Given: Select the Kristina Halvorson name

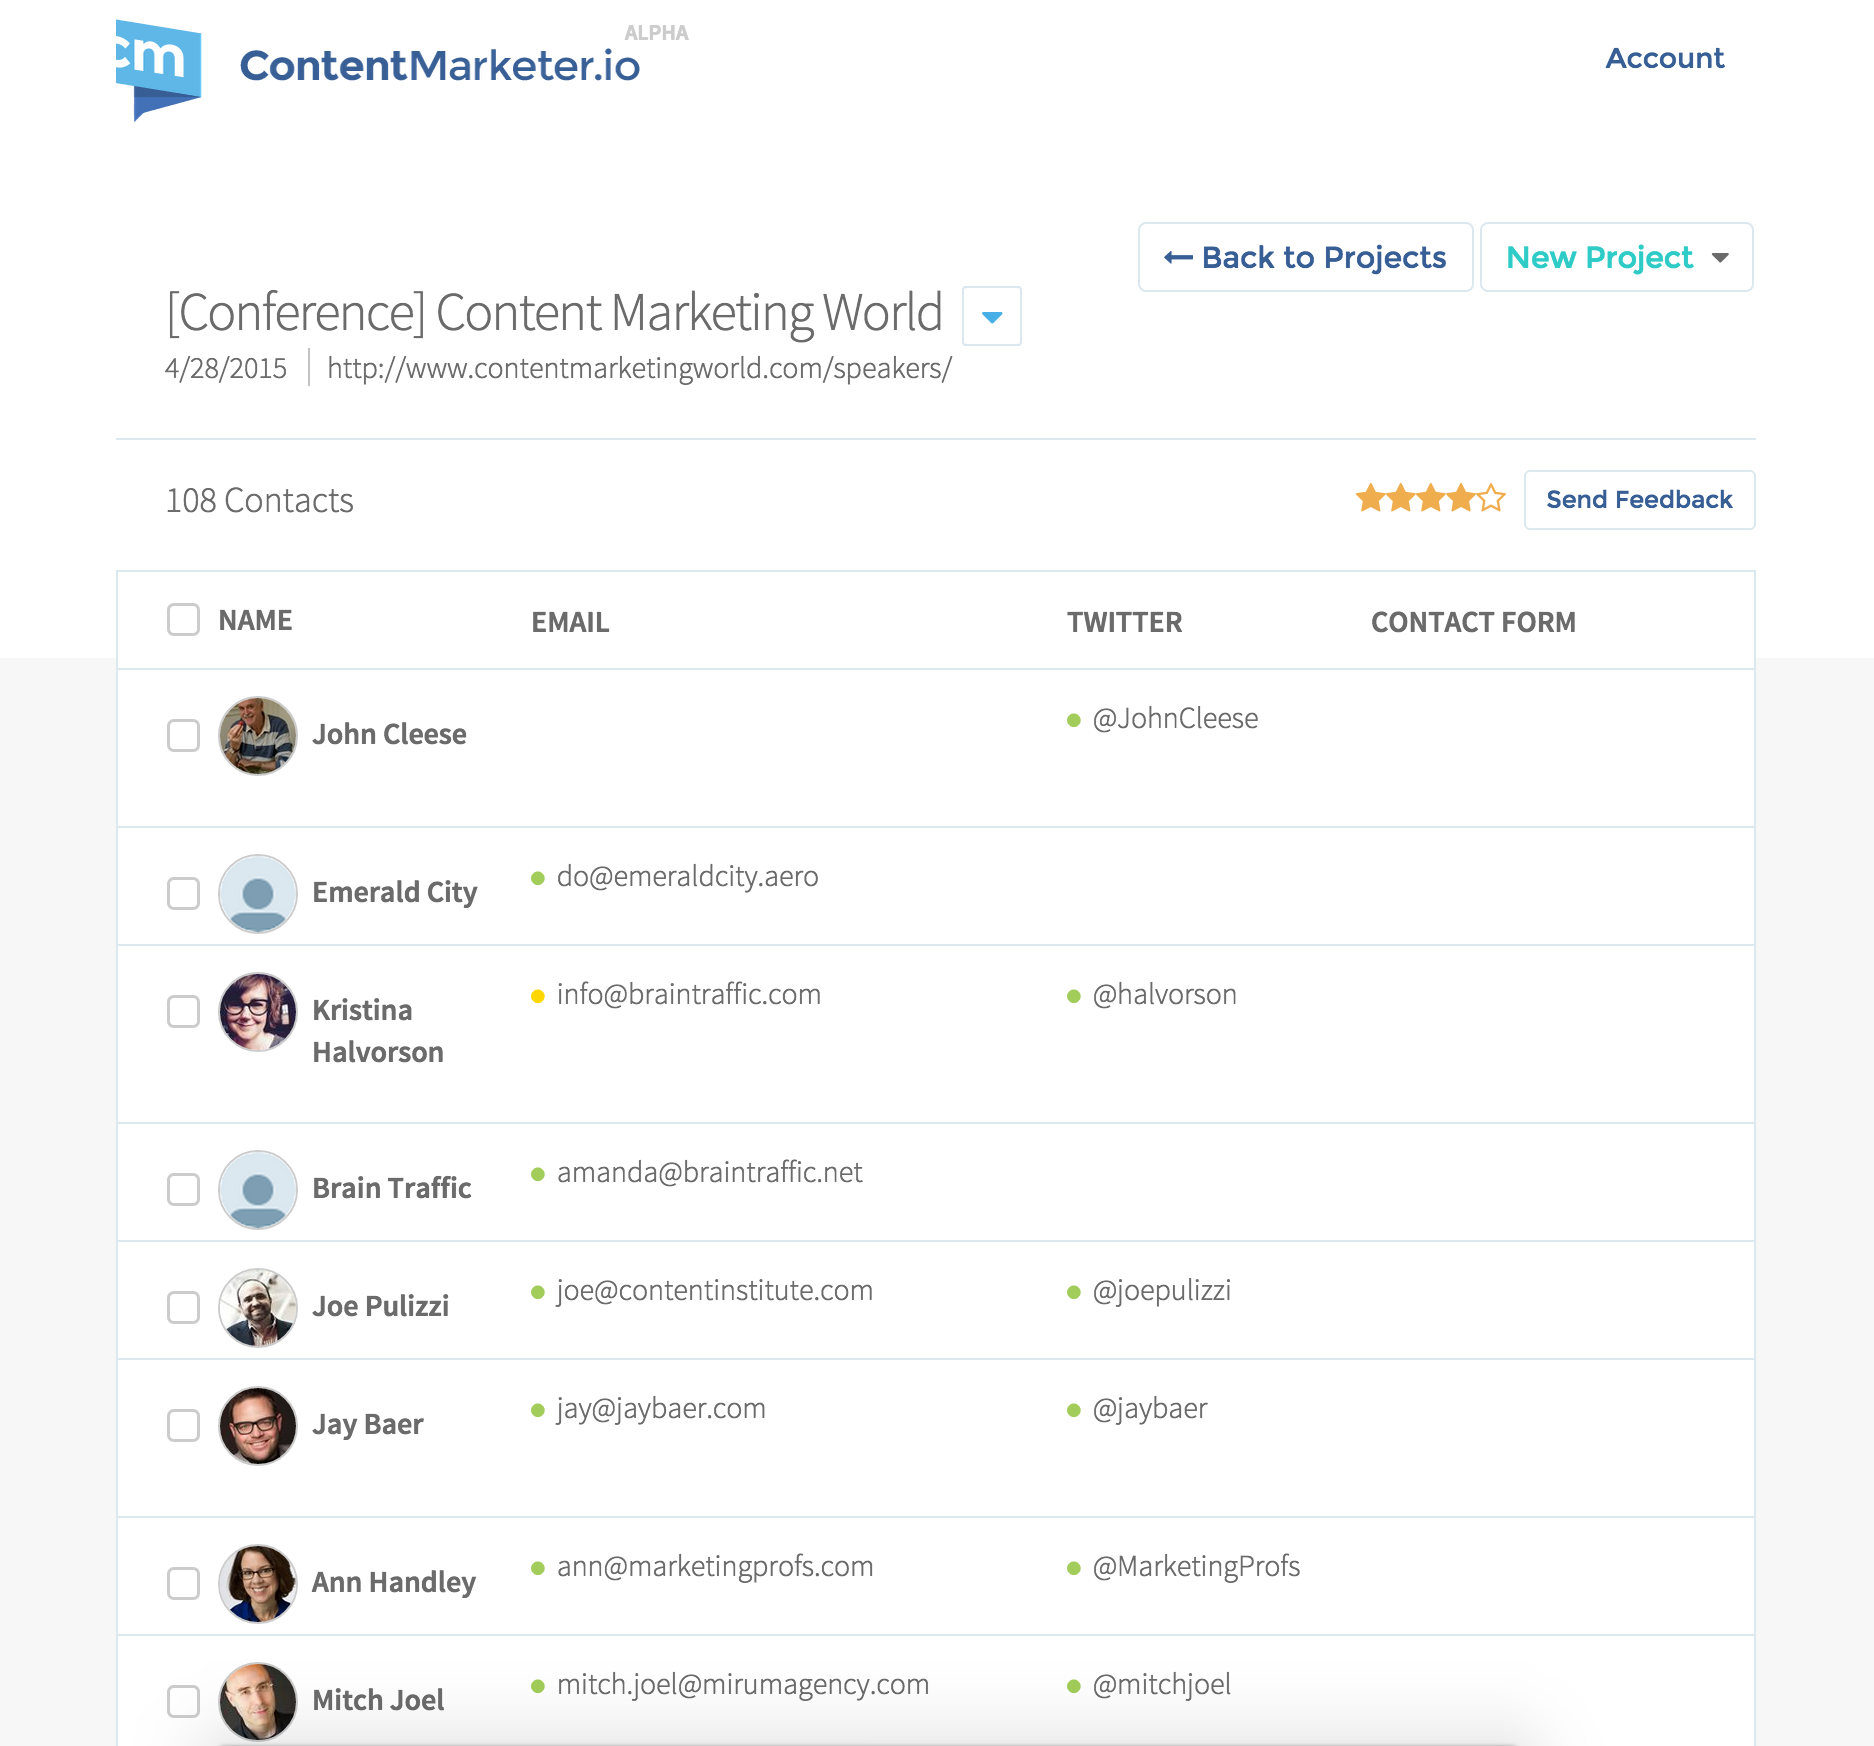Looking at the screenshot, I should [x=378, y=1031].
